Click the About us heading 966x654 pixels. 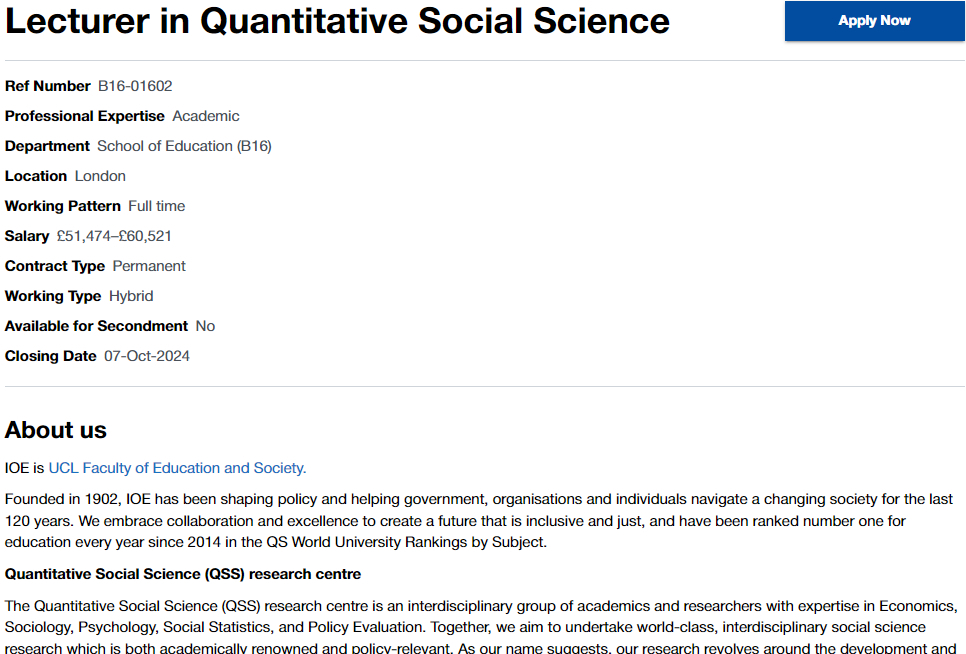(x=56, y=430)
